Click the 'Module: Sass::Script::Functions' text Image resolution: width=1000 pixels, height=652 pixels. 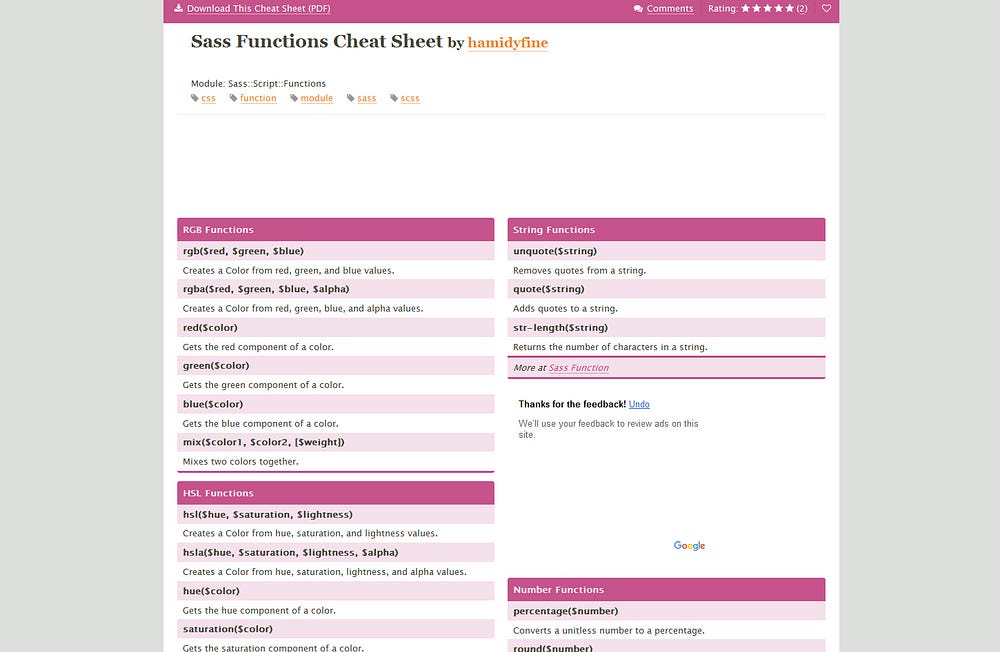258,84
